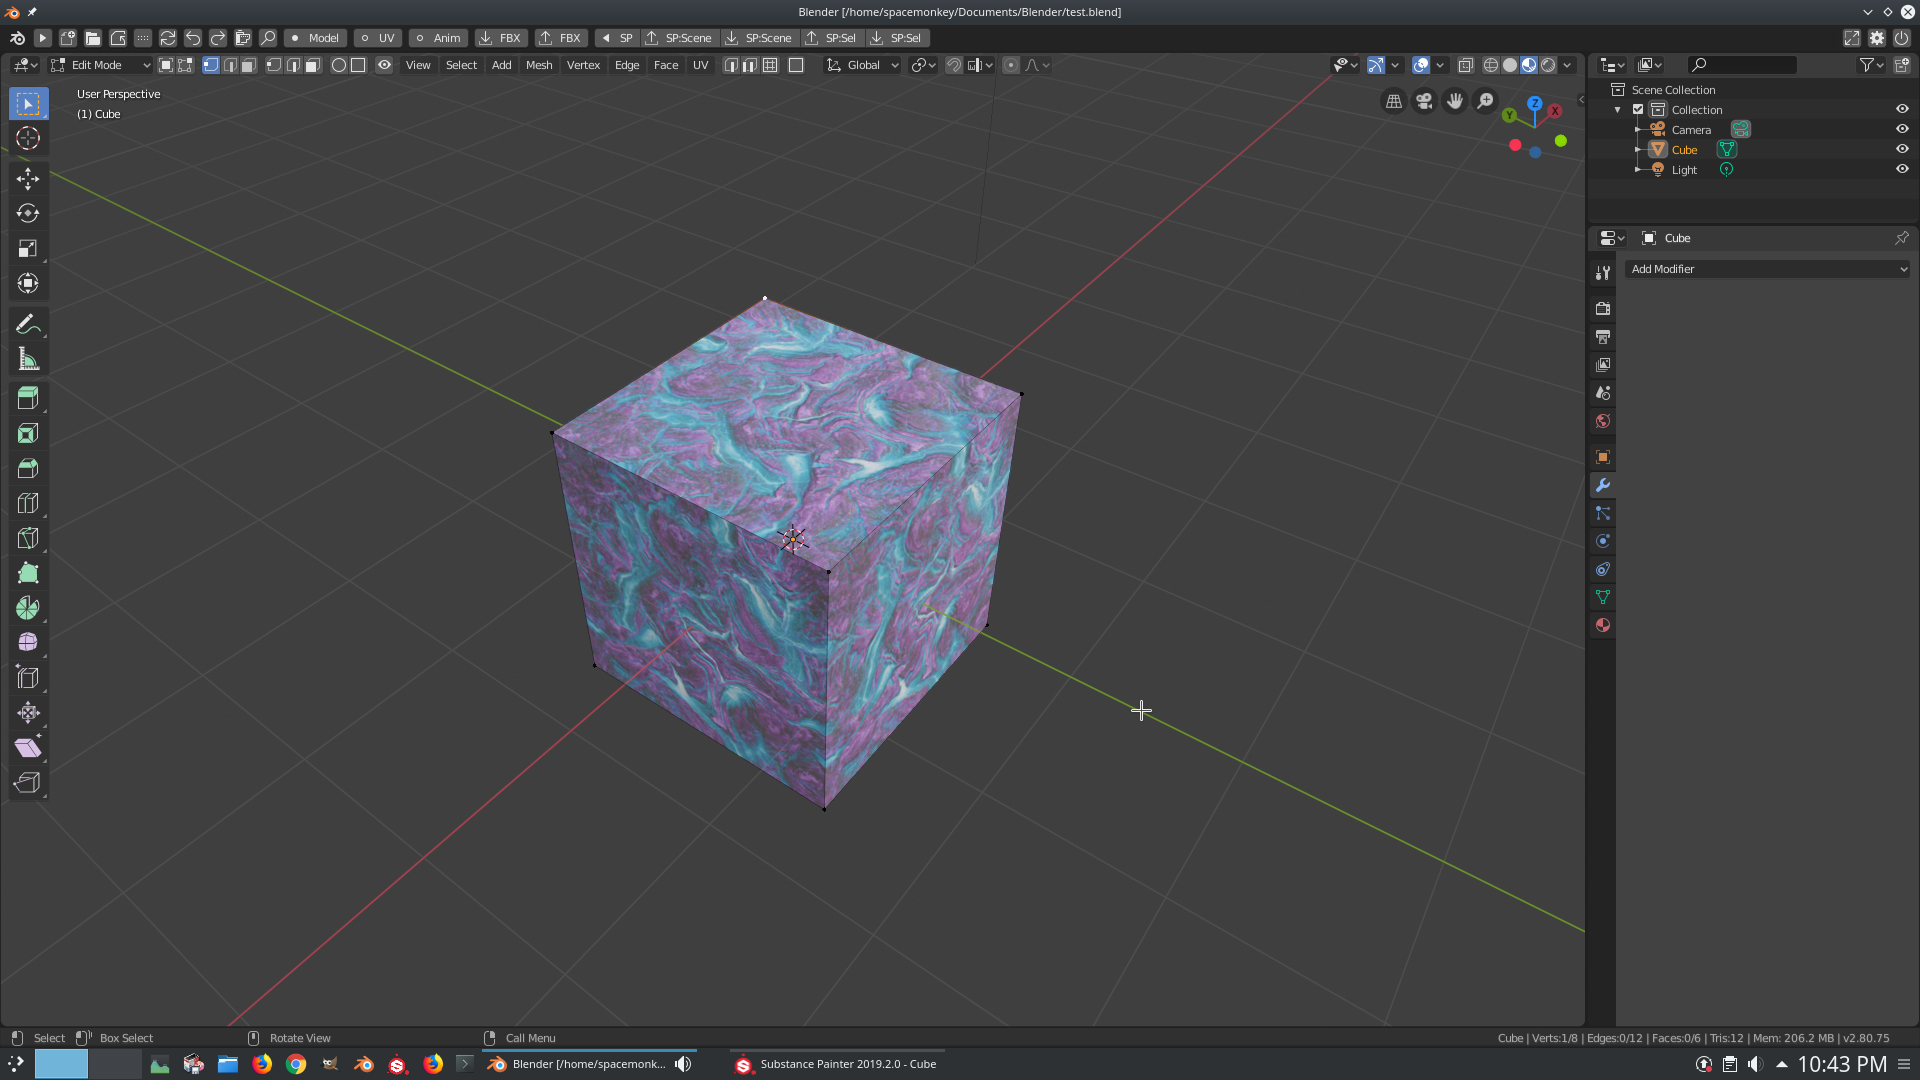
Task: Switch to Solid viewport shading
Action: coord(1510,65)
